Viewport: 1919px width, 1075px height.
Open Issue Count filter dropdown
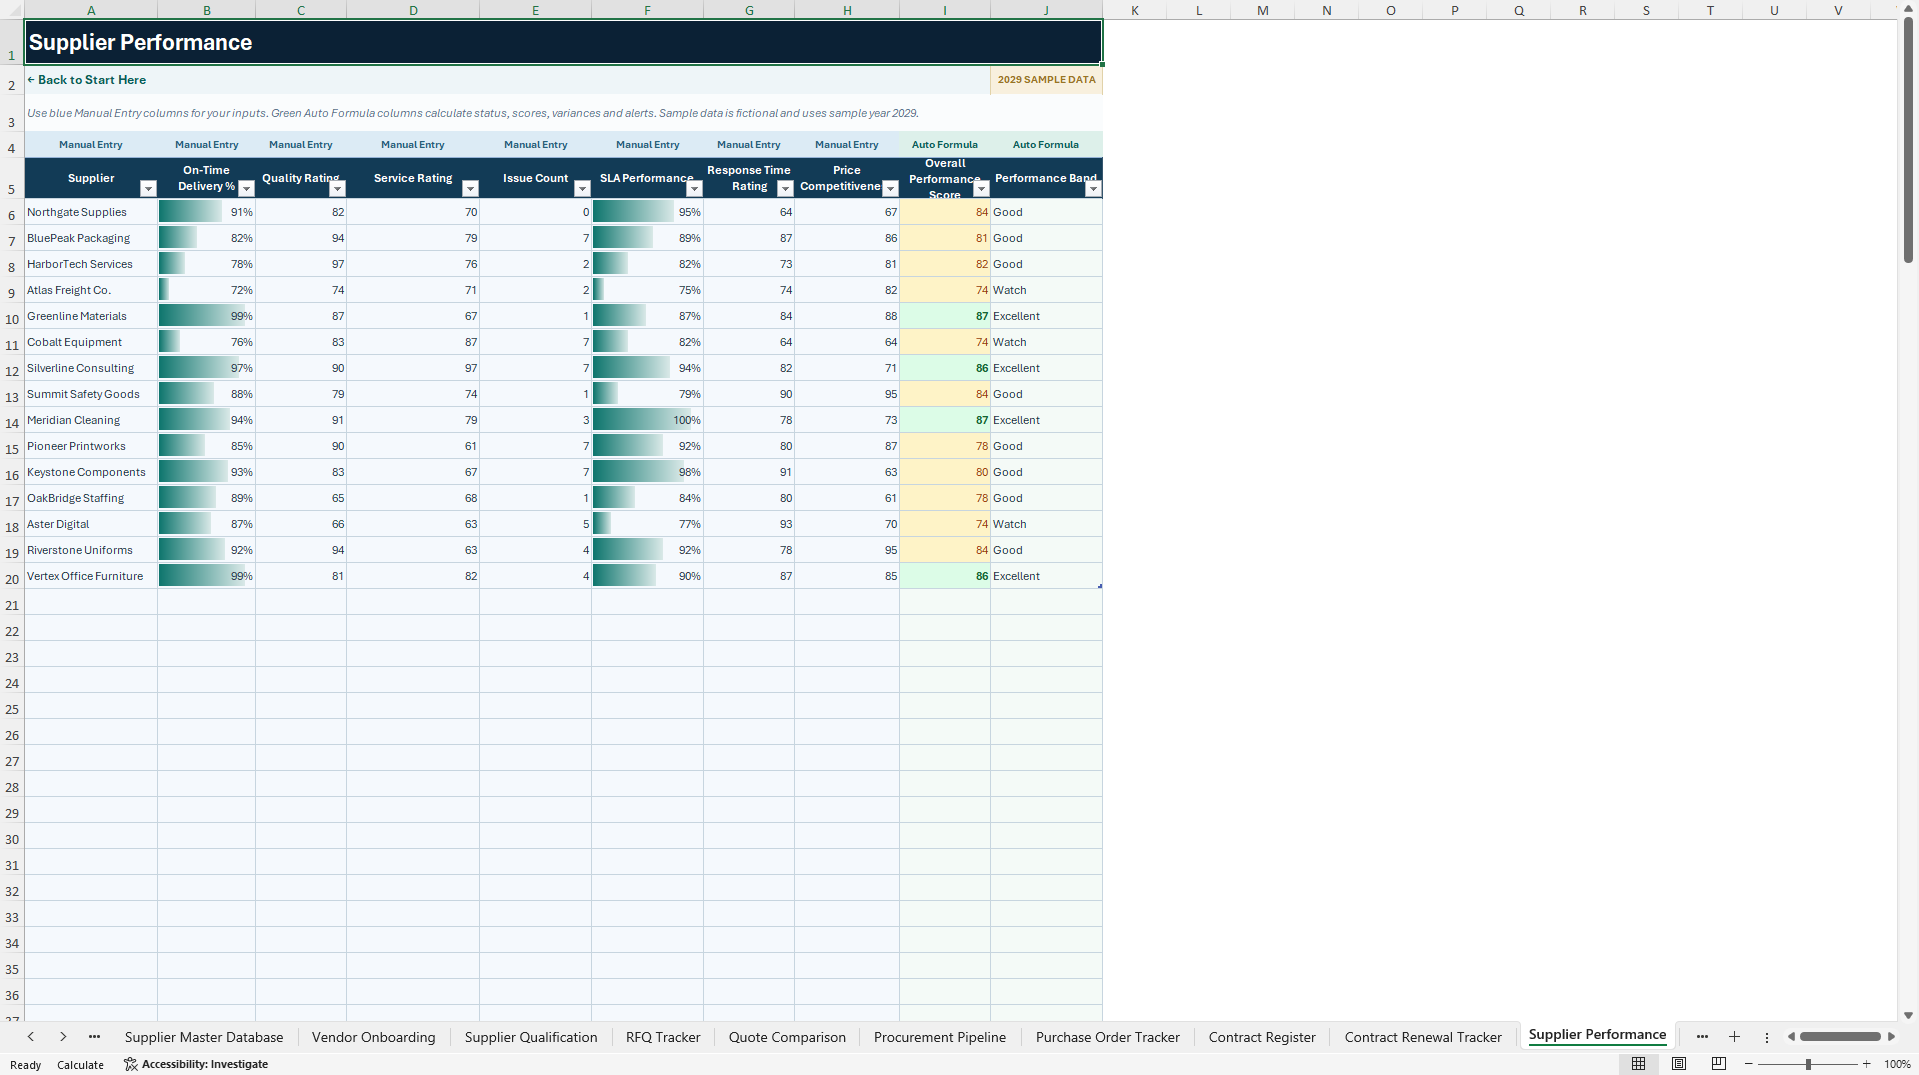[x=582, y=189]
